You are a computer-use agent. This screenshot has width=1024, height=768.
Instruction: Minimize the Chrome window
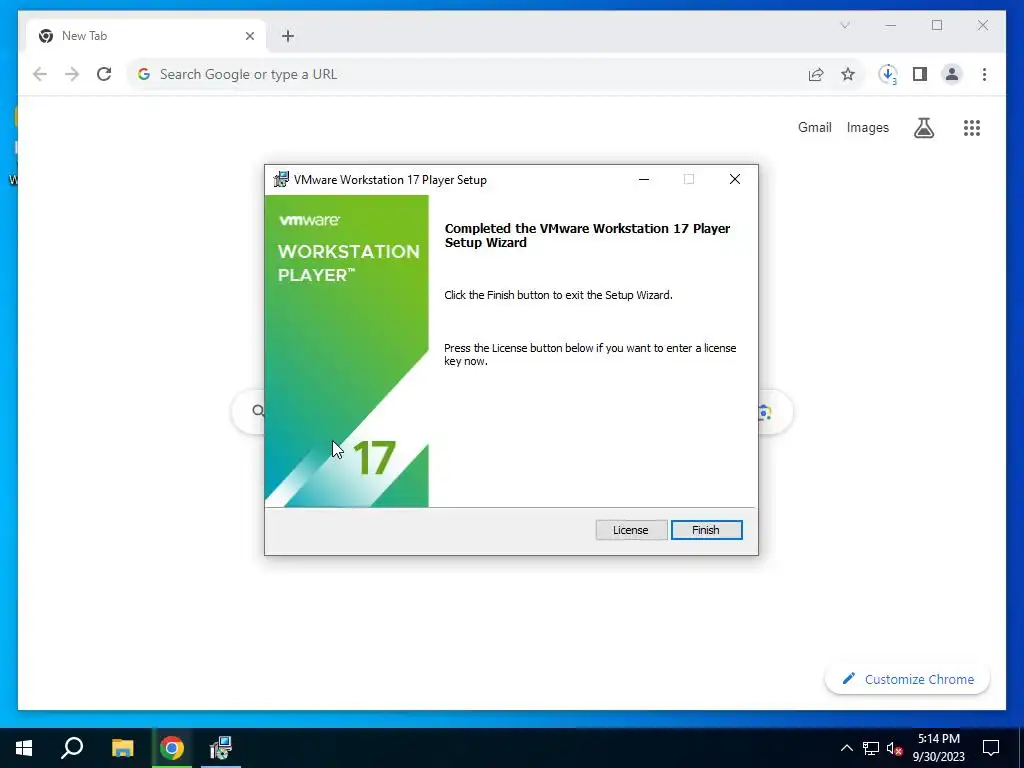[891, 25]
